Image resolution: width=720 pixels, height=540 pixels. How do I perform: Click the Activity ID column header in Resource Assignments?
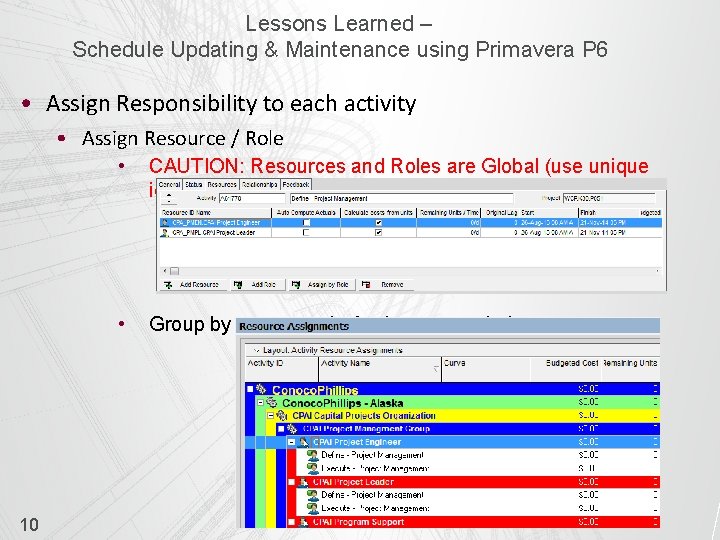pos(282,369)
